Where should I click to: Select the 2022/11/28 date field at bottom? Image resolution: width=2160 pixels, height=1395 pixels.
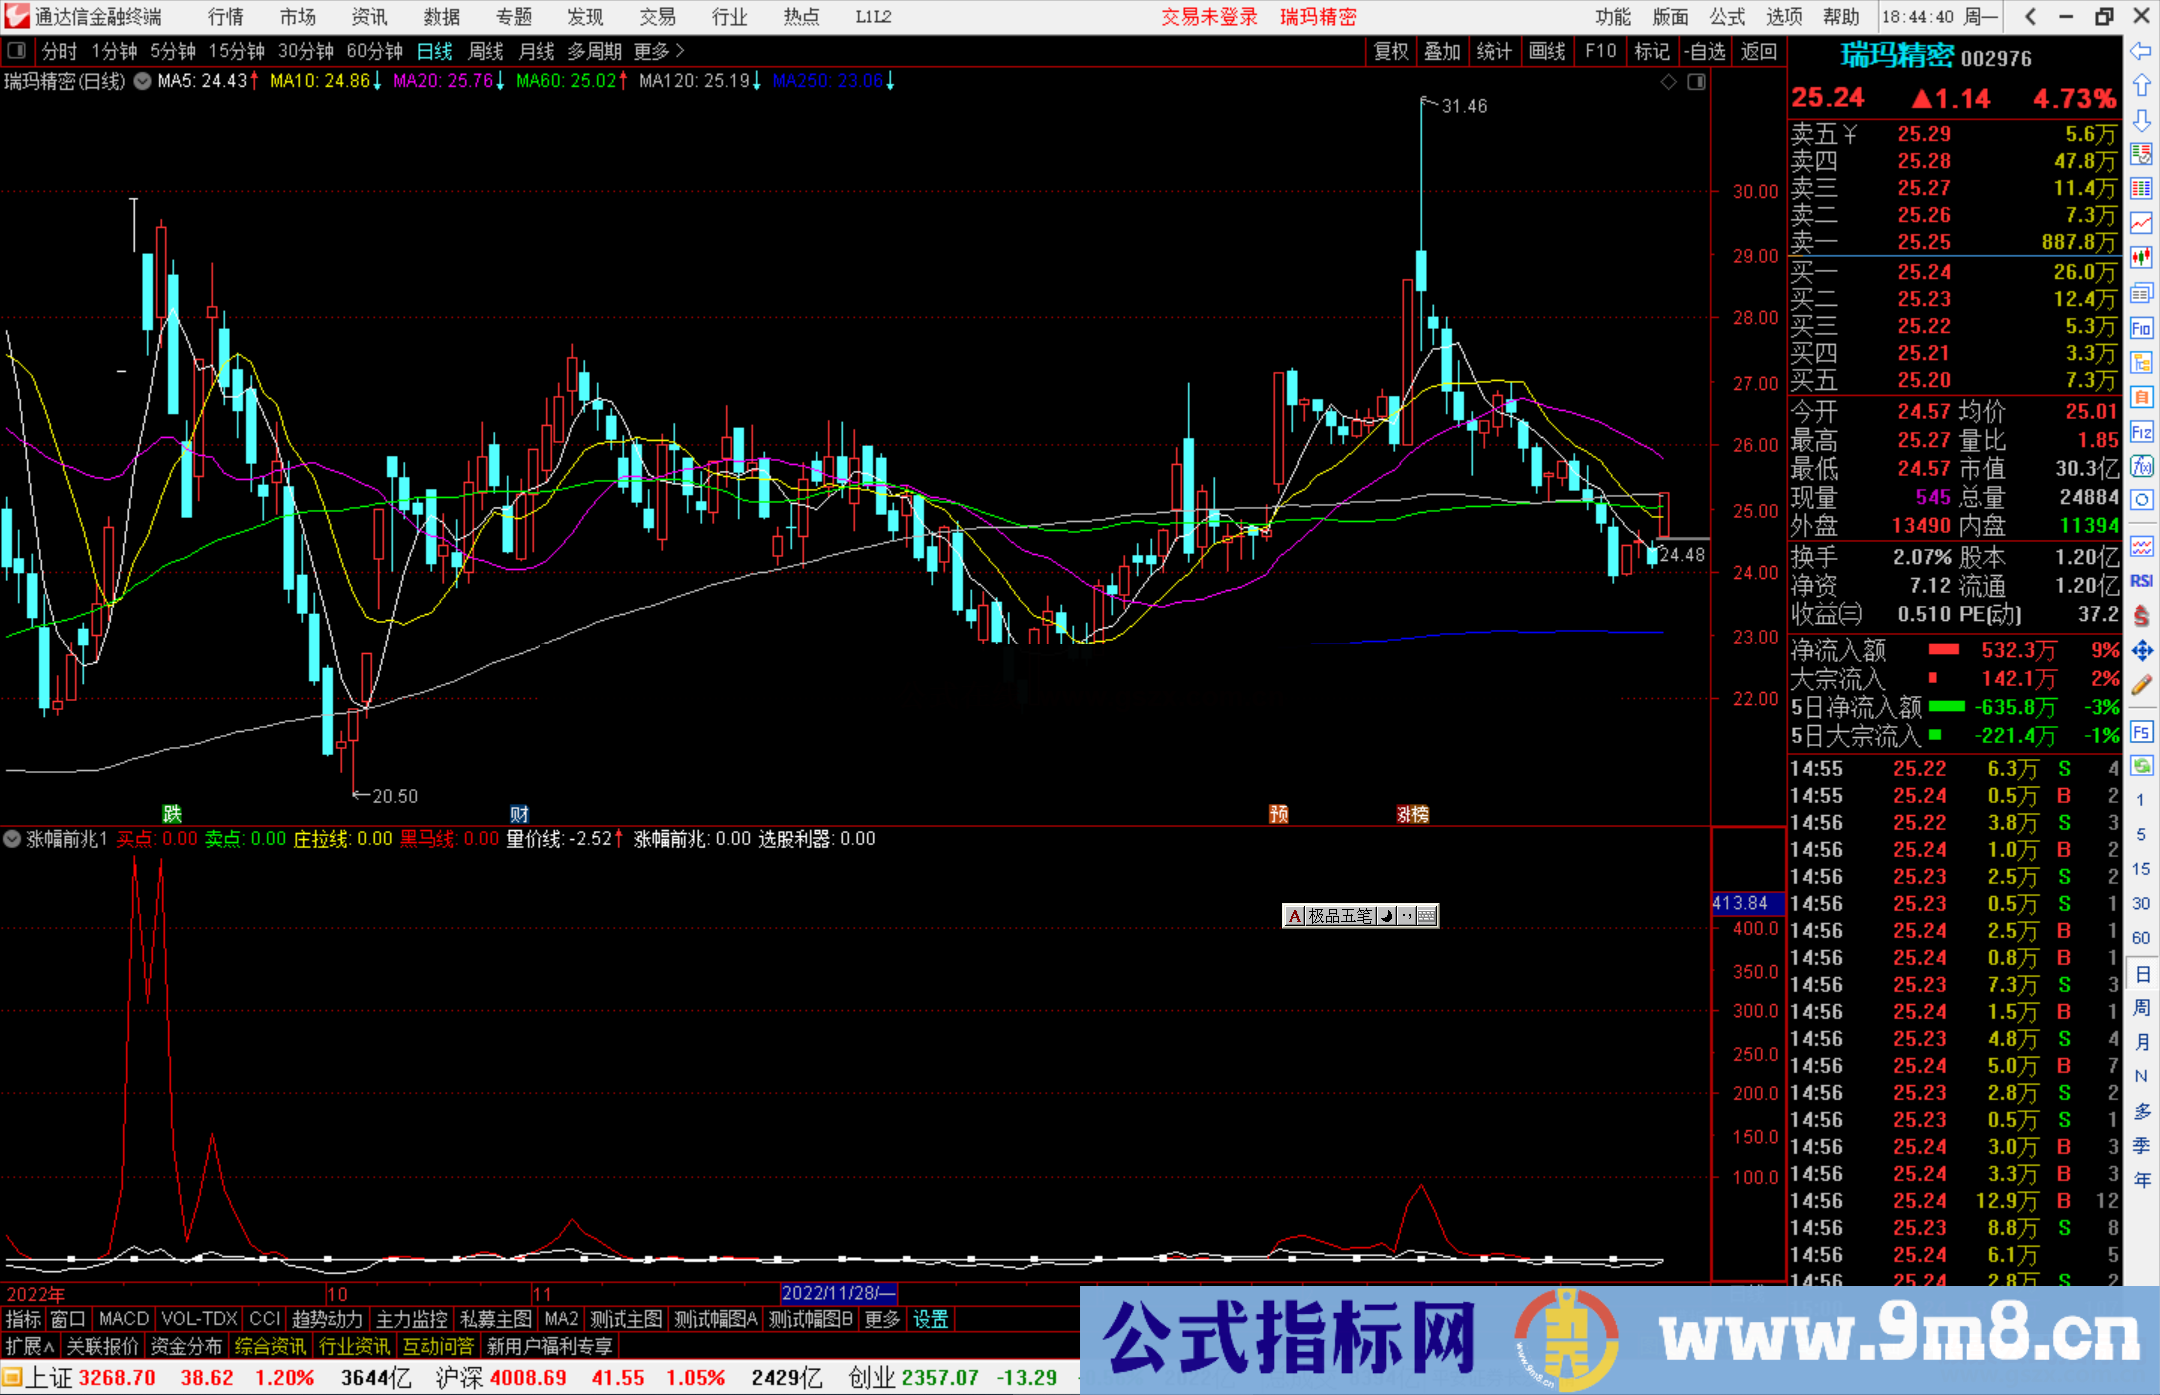click(x=840, y=1293)
